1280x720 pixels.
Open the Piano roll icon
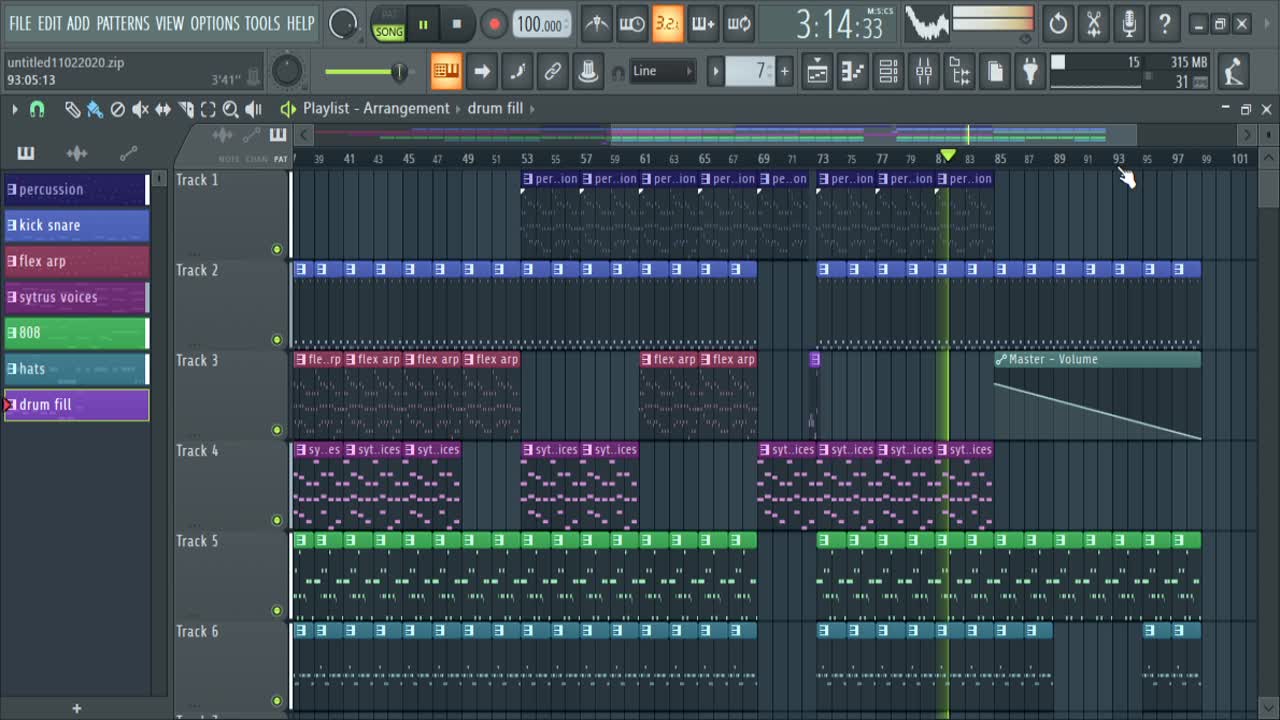(853, 71)
